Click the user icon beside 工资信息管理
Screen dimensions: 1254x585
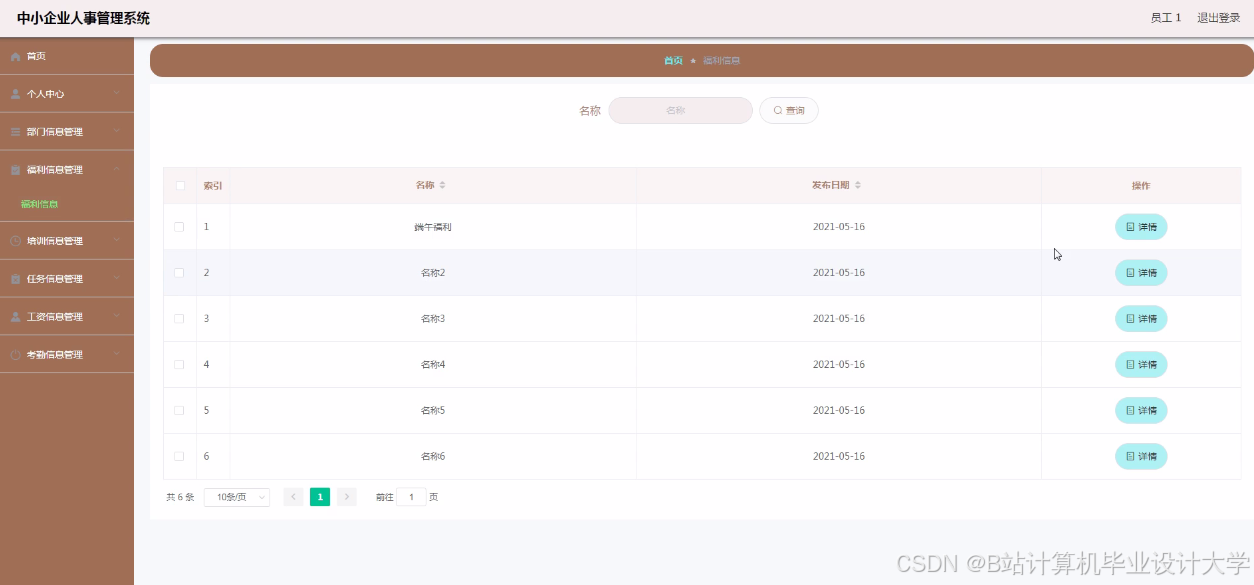(15, 317)
